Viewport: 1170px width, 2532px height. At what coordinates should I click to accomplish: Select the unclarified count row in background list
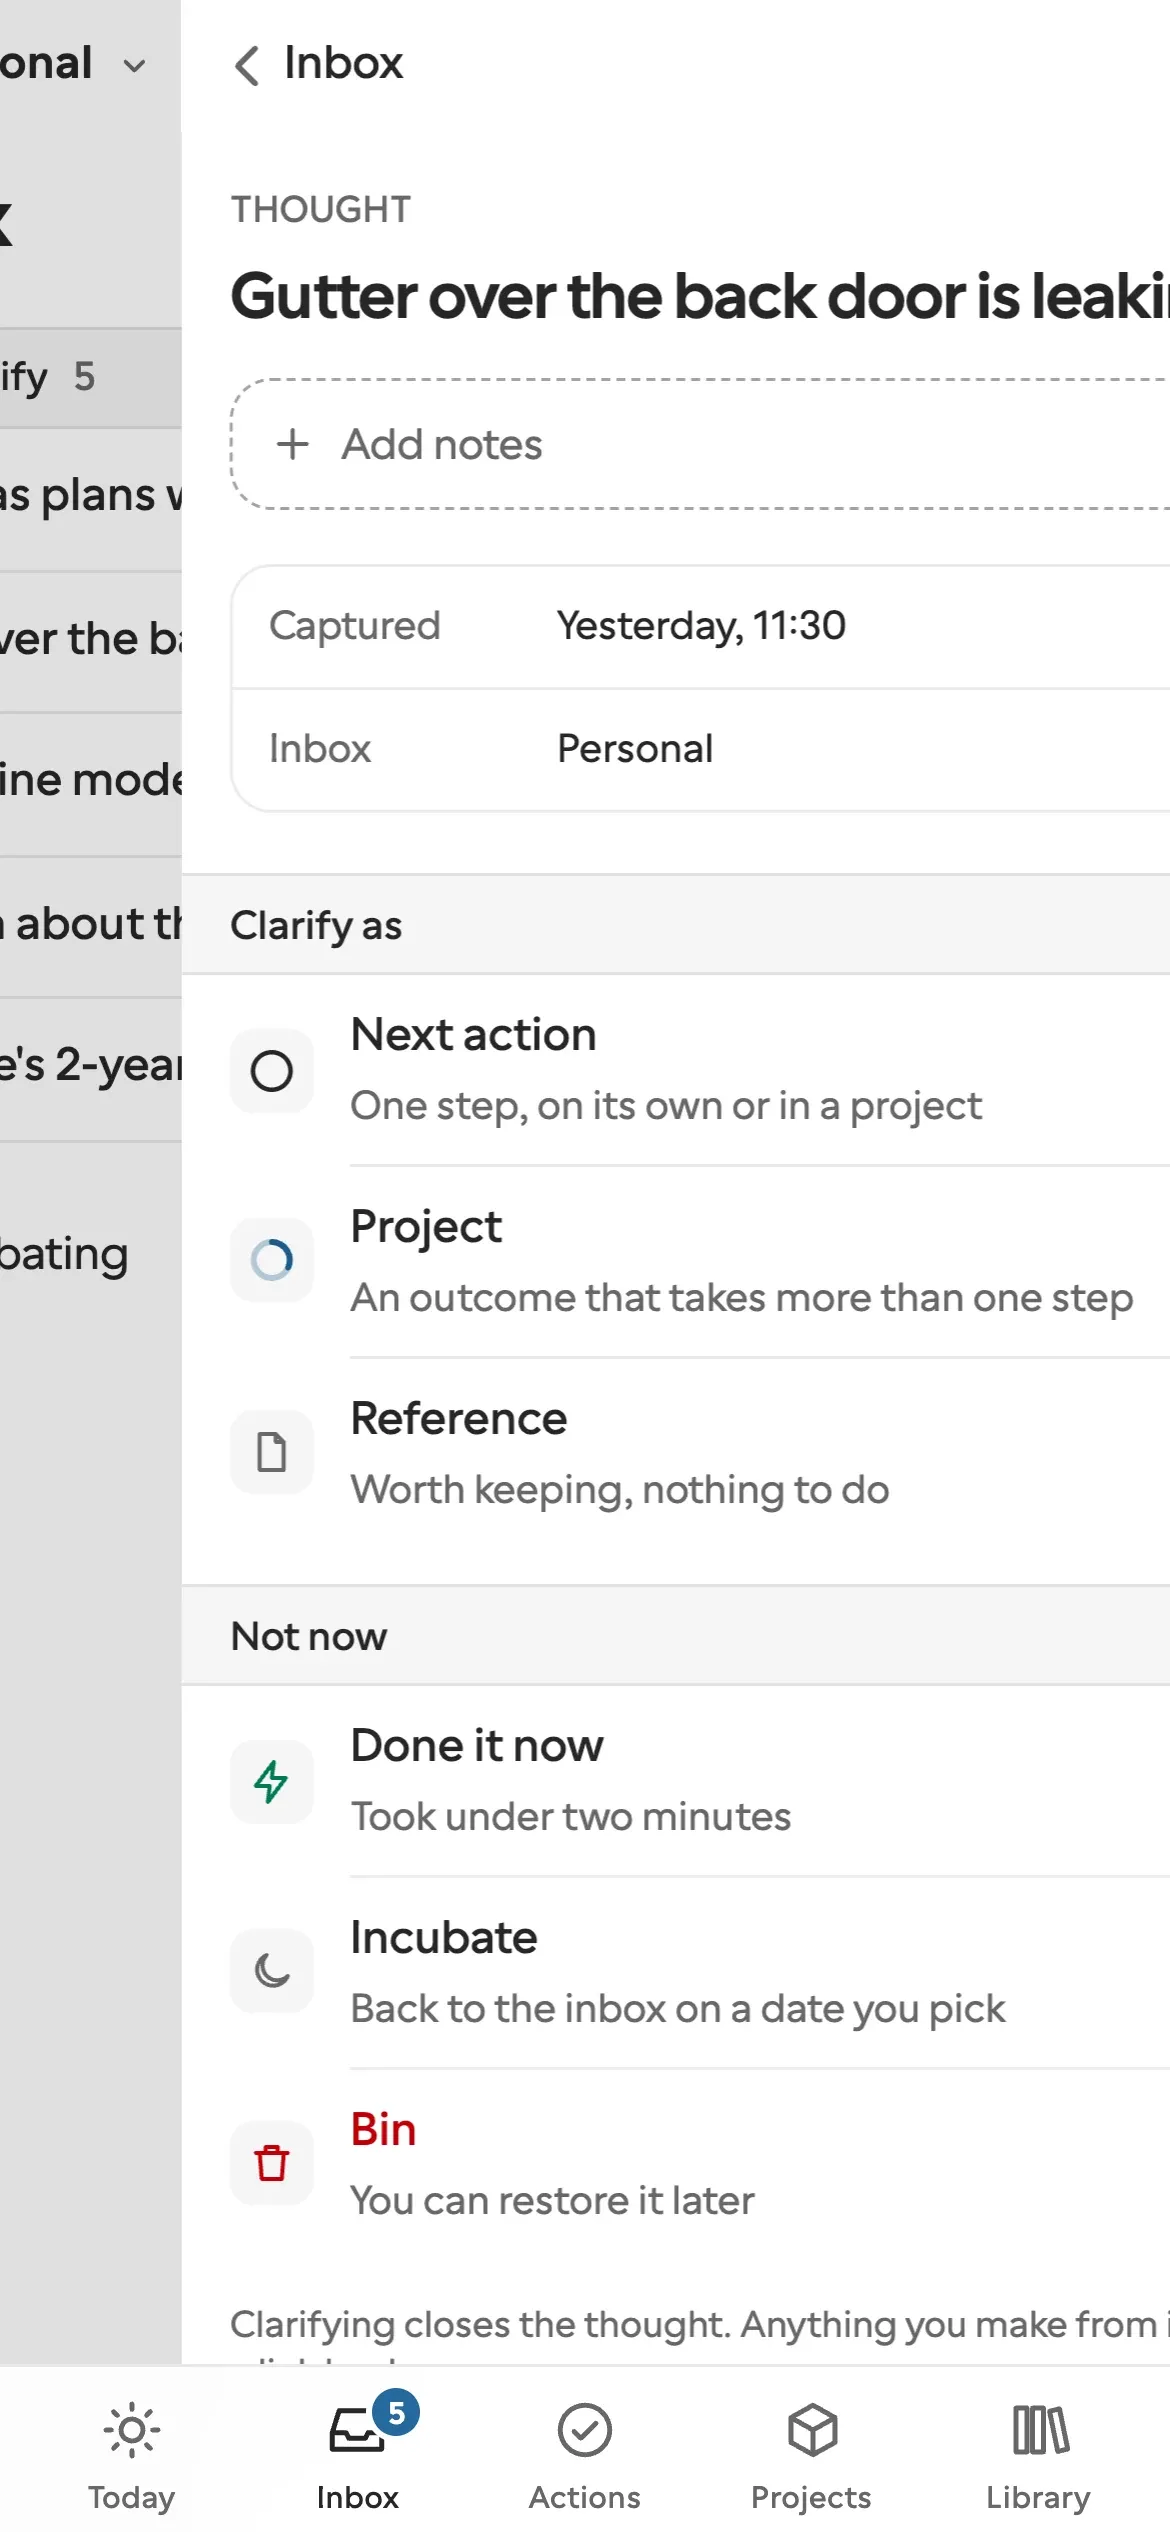(x=91, y=378)
